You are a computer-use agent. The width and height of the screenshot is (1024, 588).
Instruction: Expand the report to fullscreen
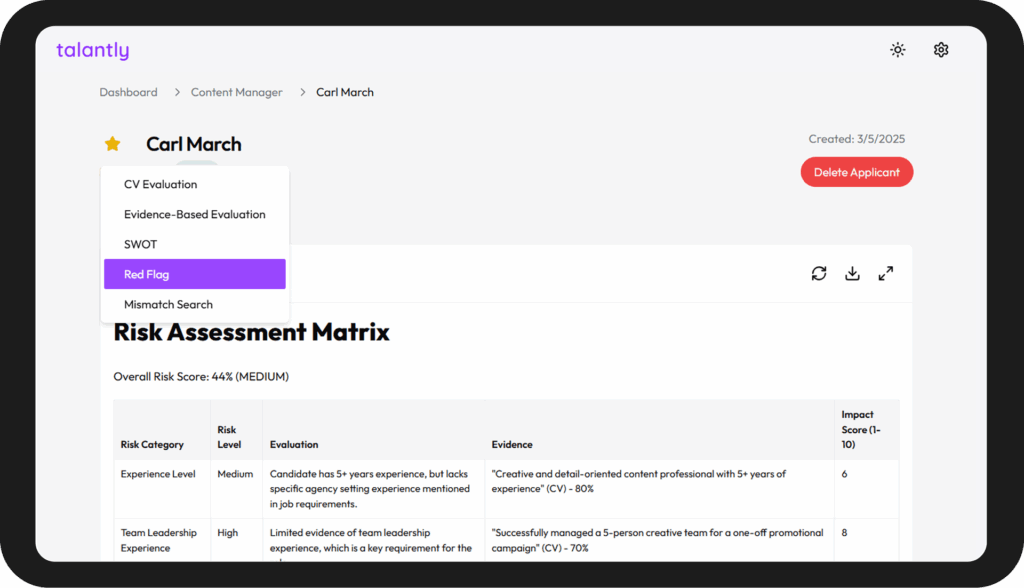[x=886, y=273]
